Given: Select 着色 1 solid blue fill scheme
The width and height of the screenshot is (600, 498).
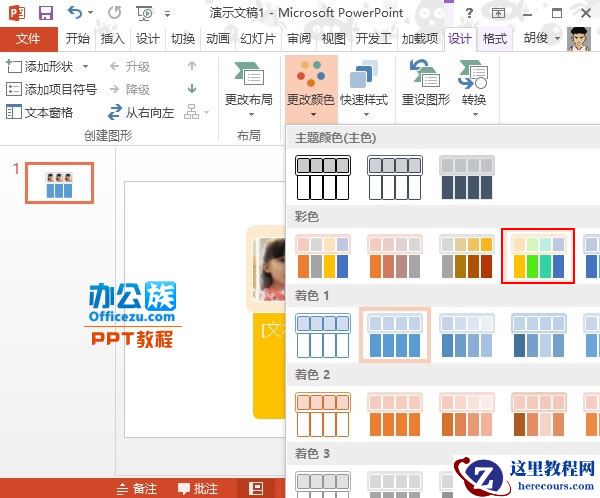Looking at the screenshot, I should tap(395, 335).
